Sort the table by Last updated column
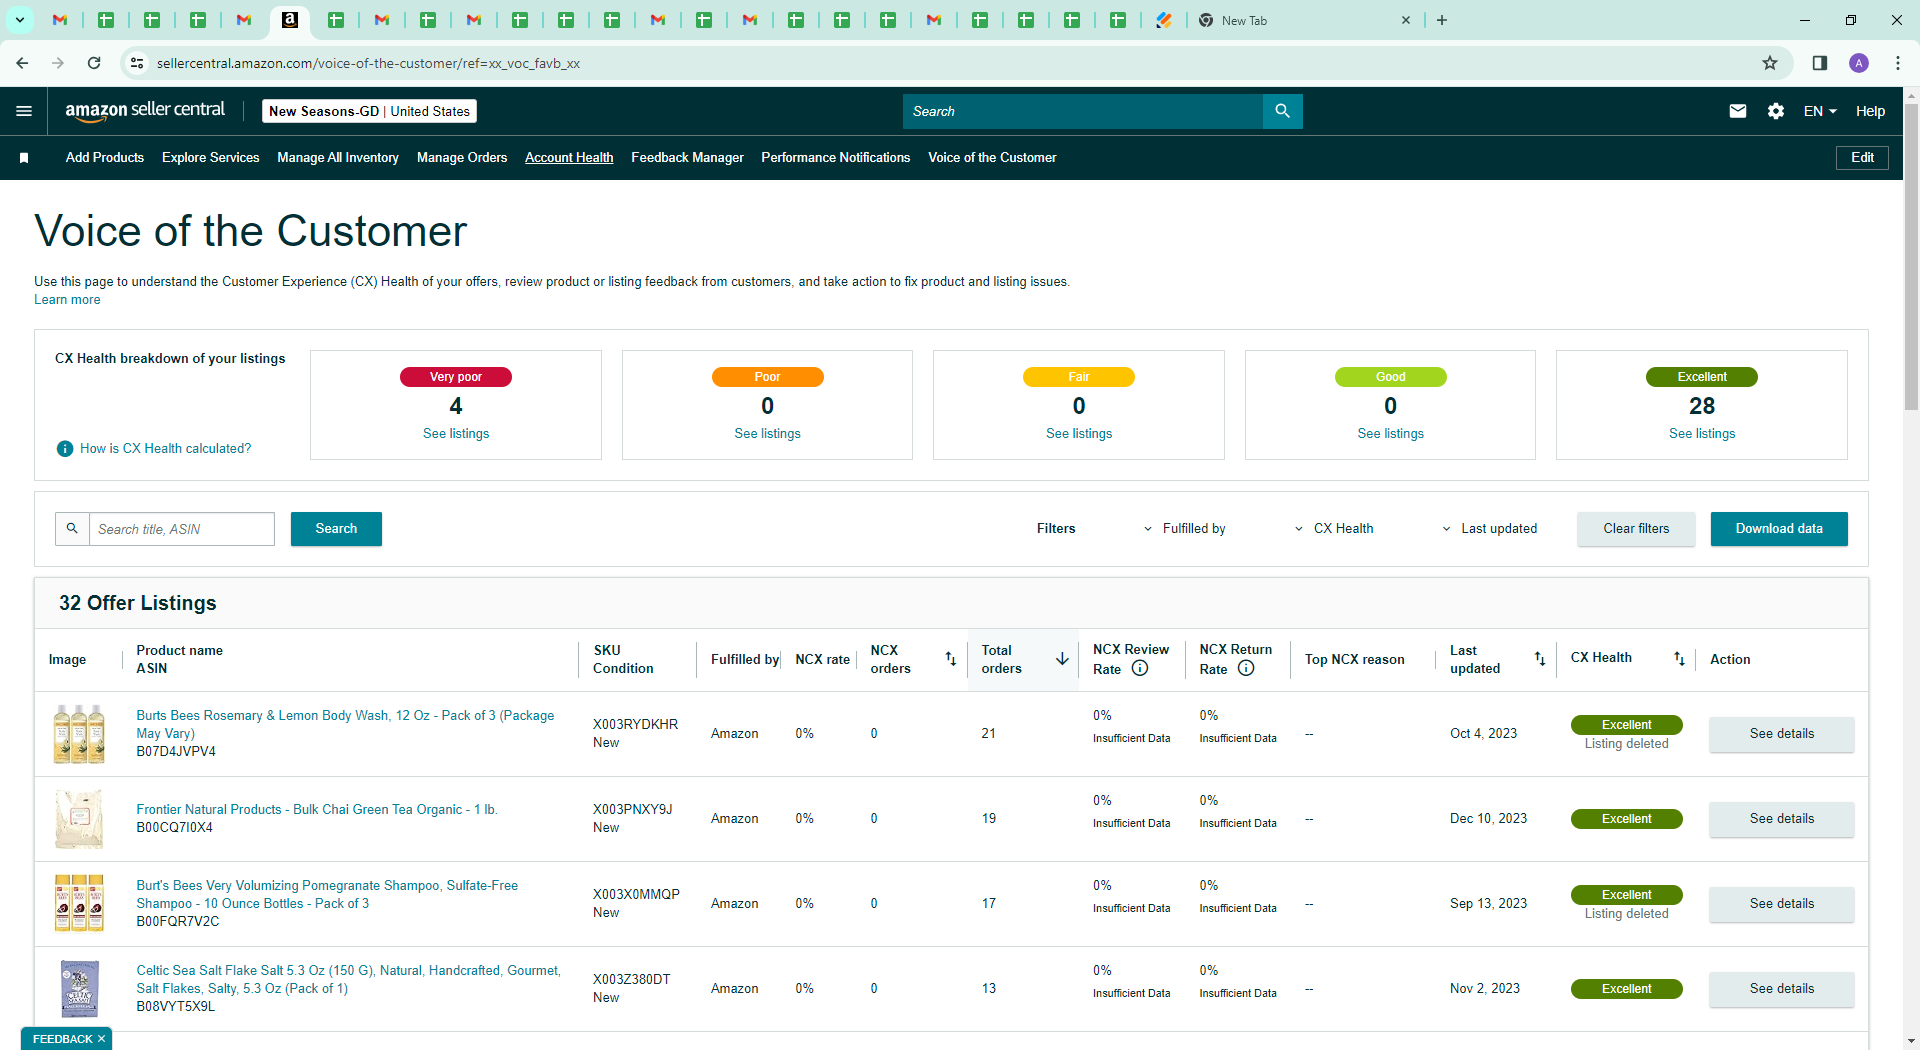 (x=1540, y=659)
